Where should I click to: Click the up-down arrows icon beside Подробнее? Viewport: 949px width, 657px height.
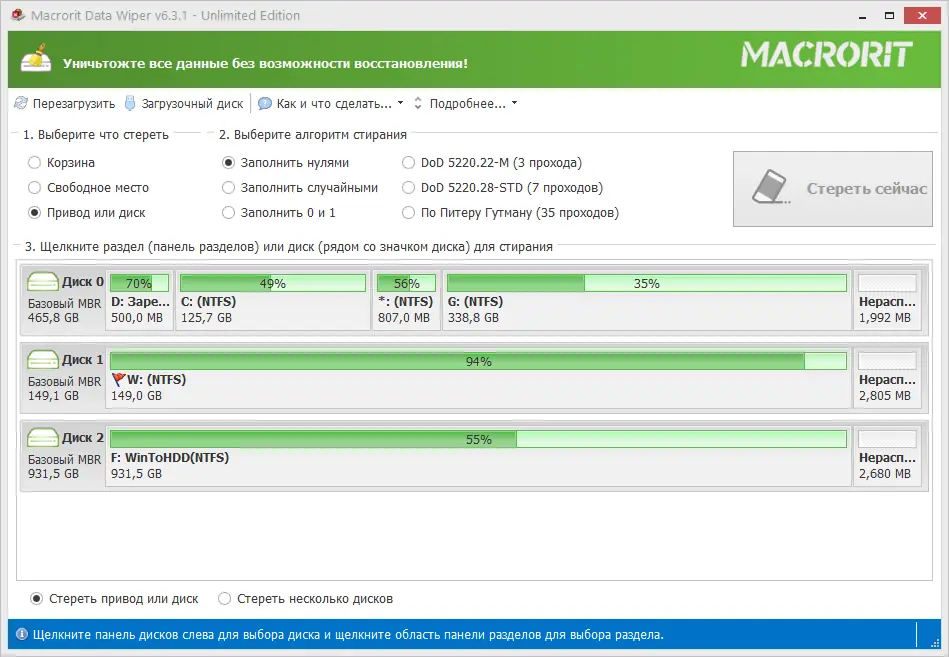418,103
